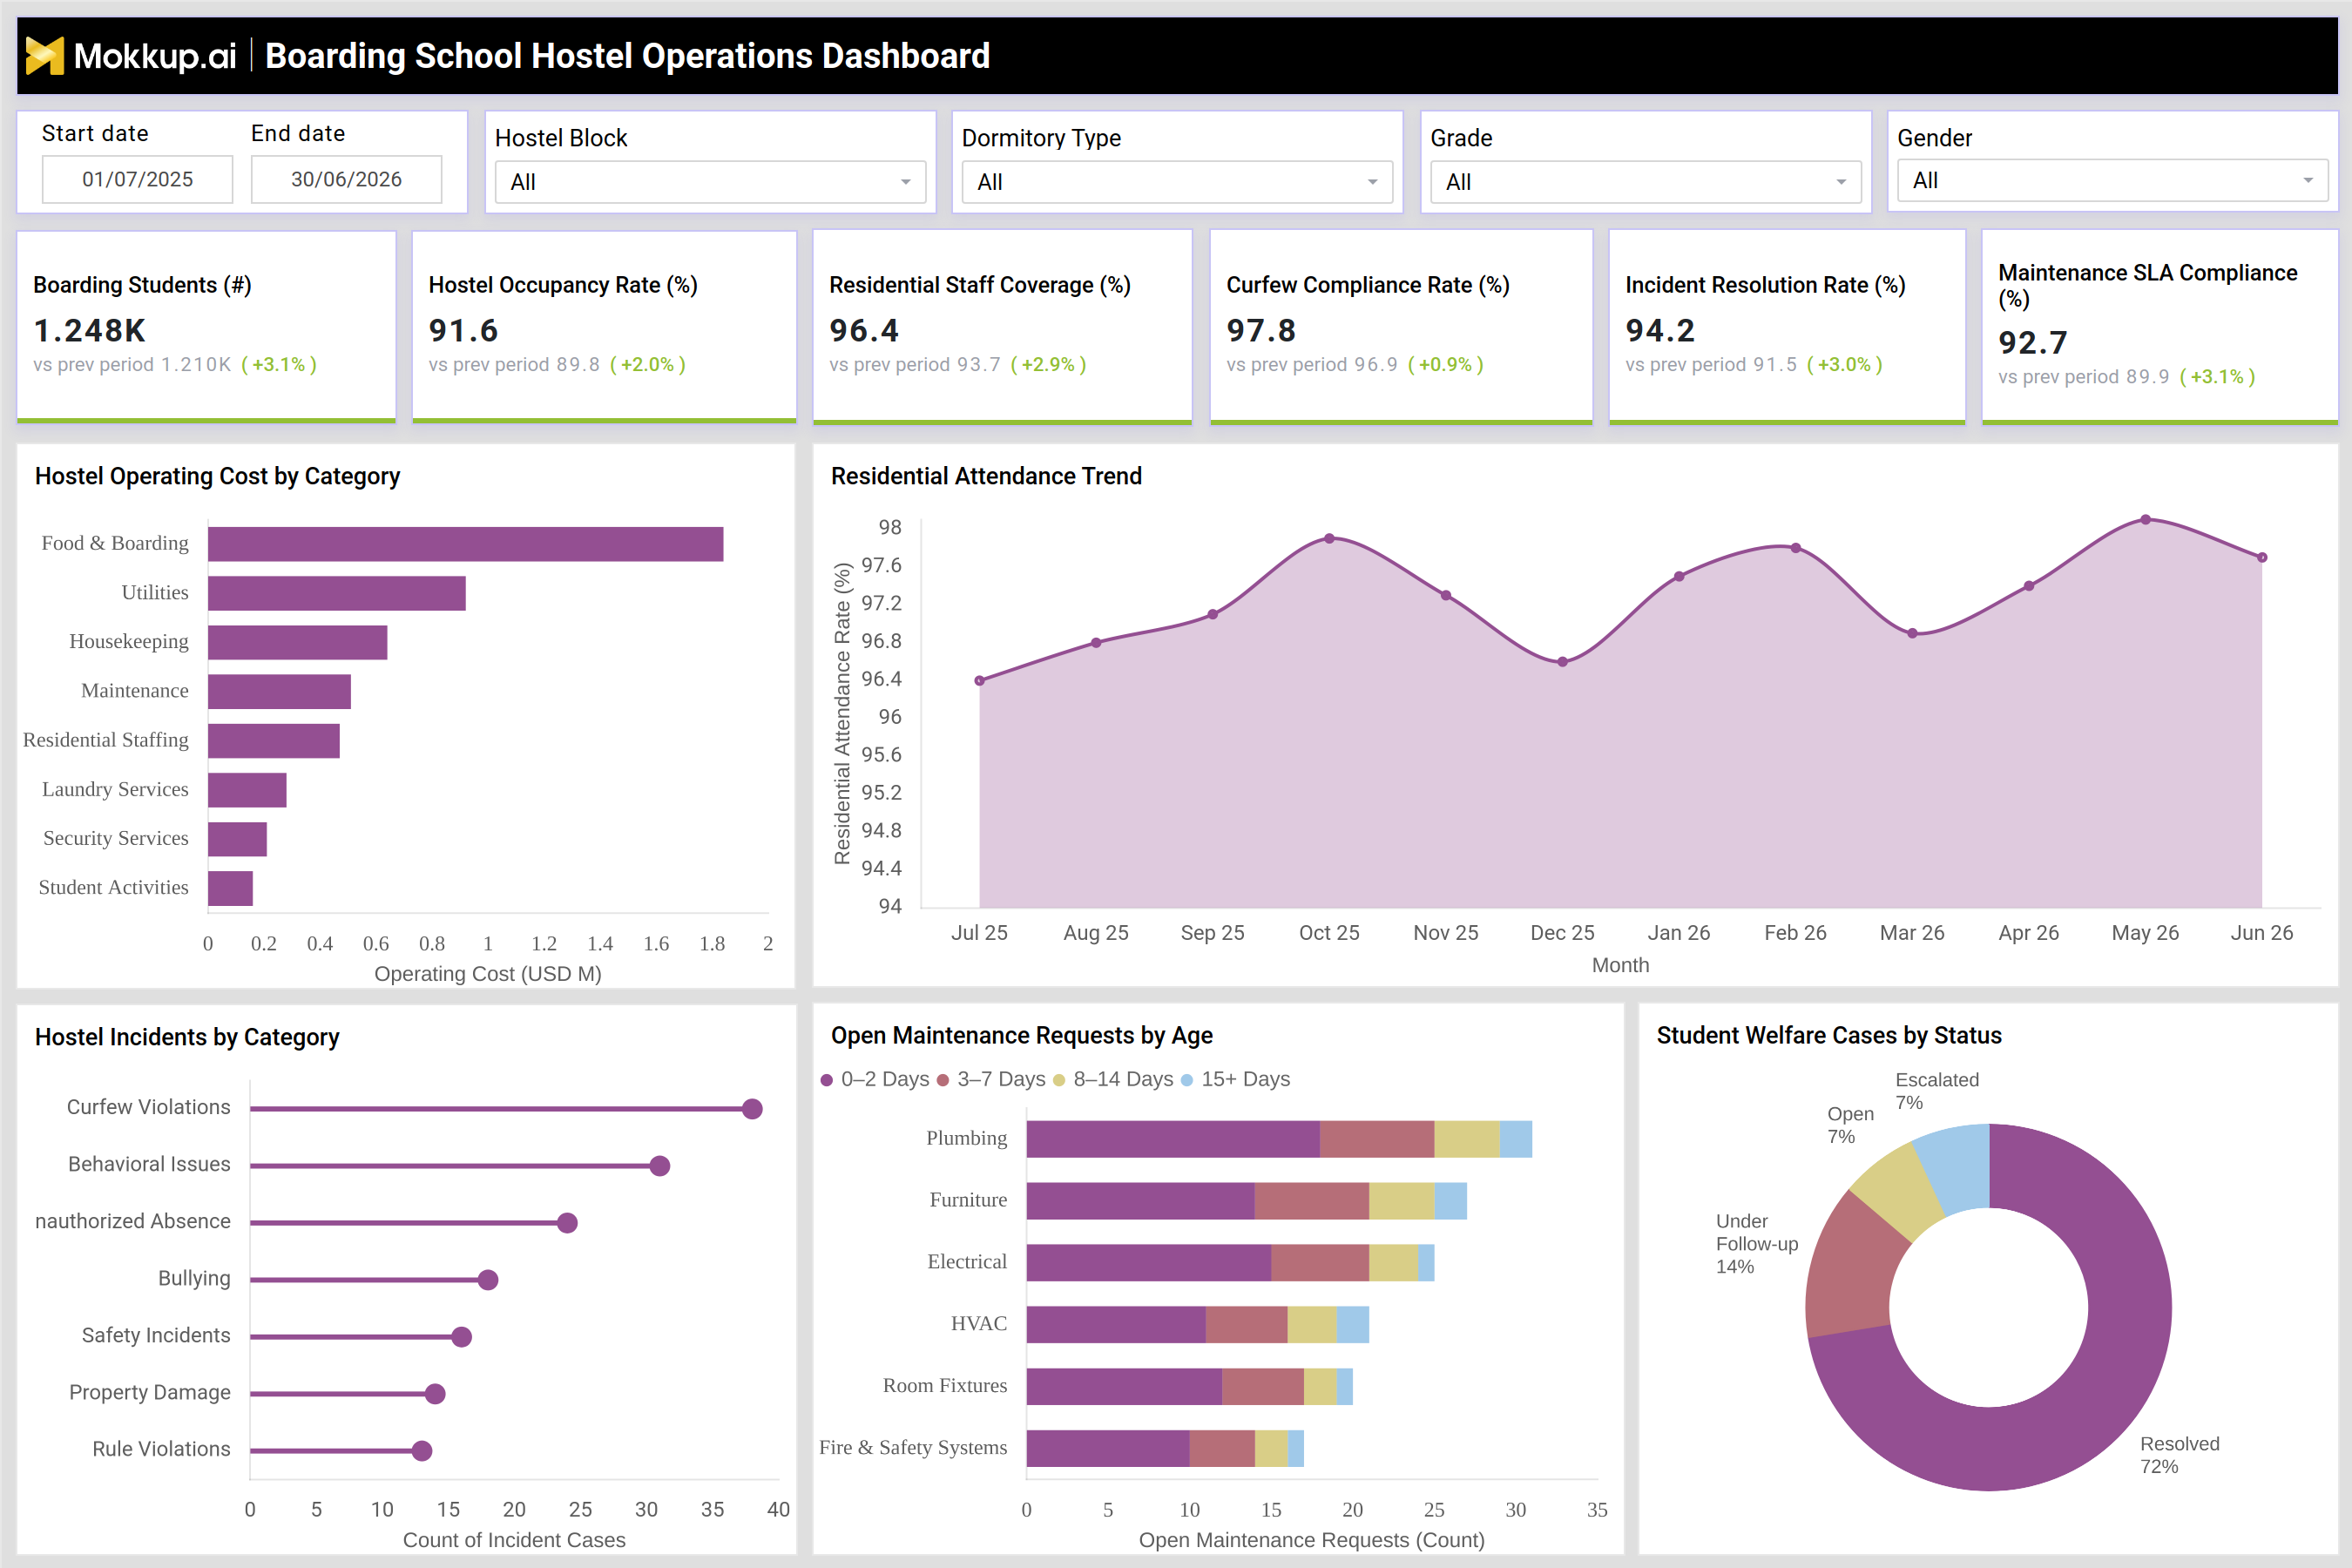The height and width of the screenshot is (1568, 2352).
Task: Click the Utilities cost bar
Action: tap(337, 593)
